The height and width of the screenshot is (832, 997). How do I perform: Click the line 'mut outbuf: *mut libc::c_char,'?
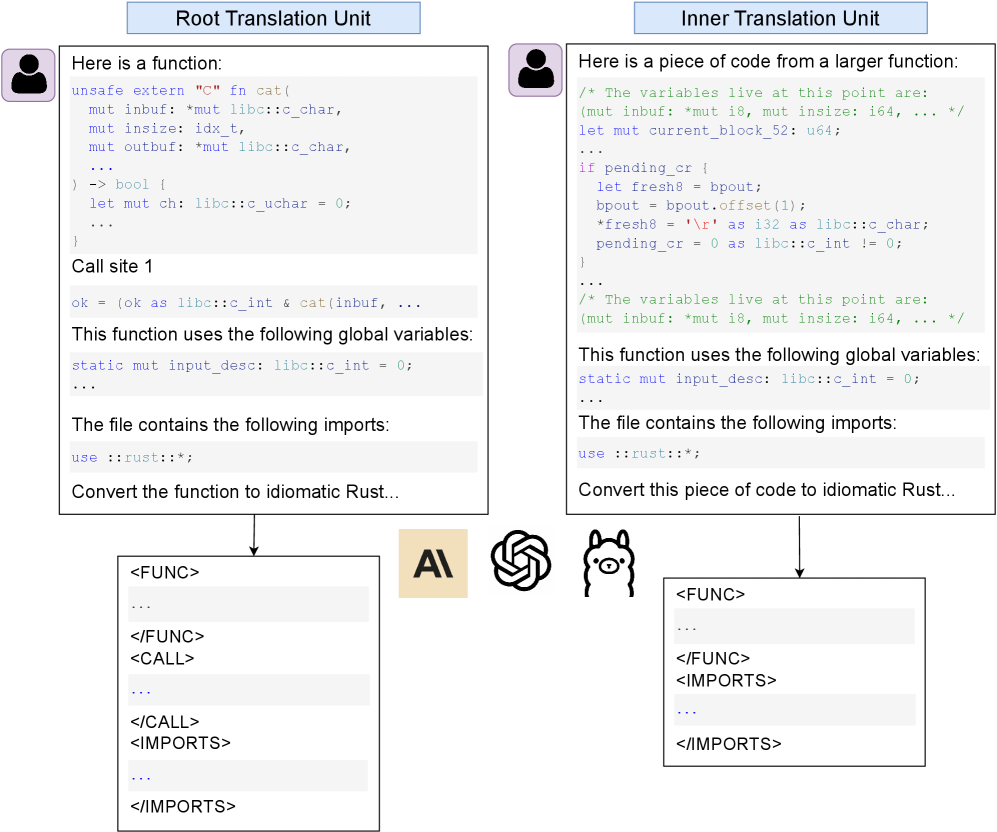coord(219,147)
